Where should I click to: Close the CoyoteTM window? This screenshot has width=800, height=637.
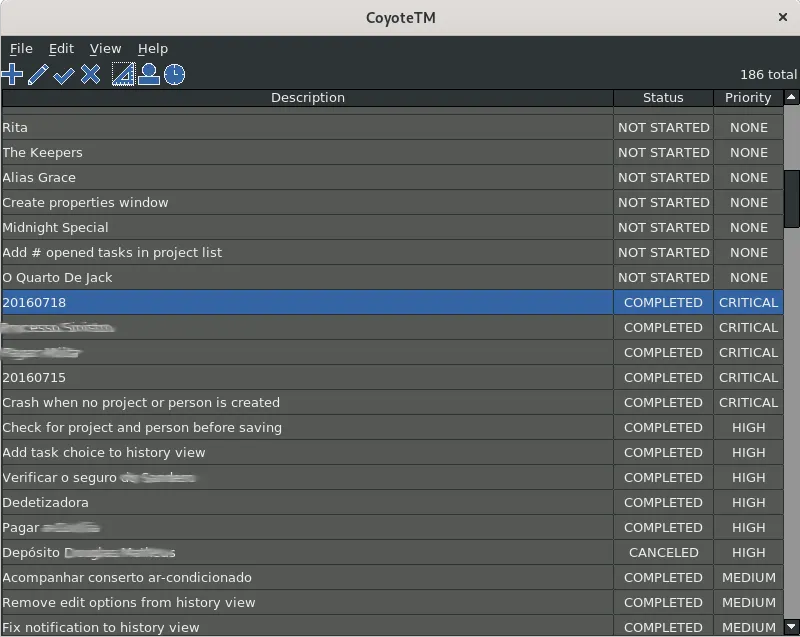point(783,17)
